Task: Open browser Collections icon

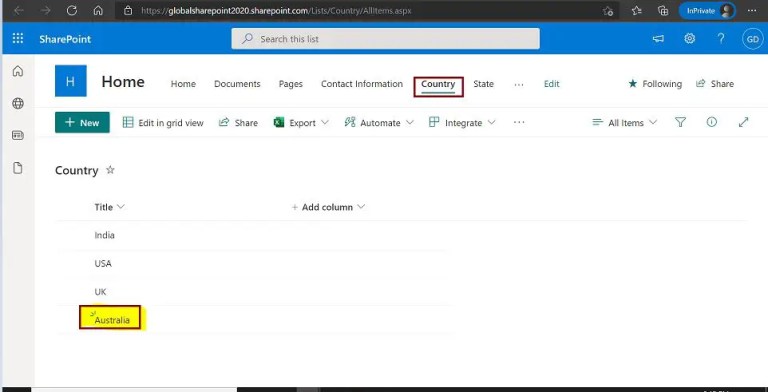Action: coord(663,10)
